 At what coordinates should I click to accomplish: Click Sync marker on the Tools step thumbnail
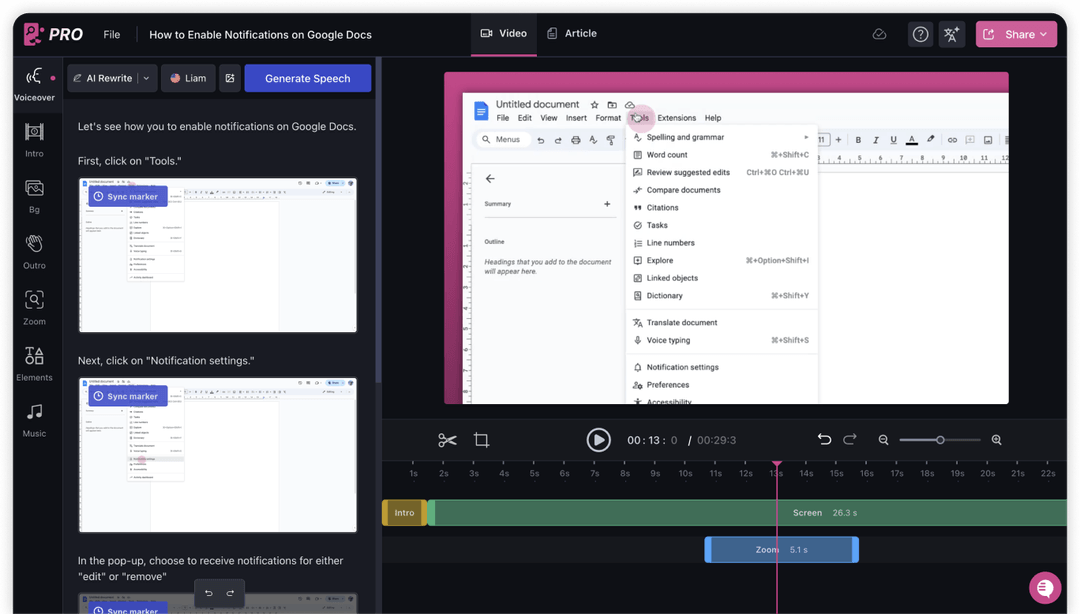(127, 196)
